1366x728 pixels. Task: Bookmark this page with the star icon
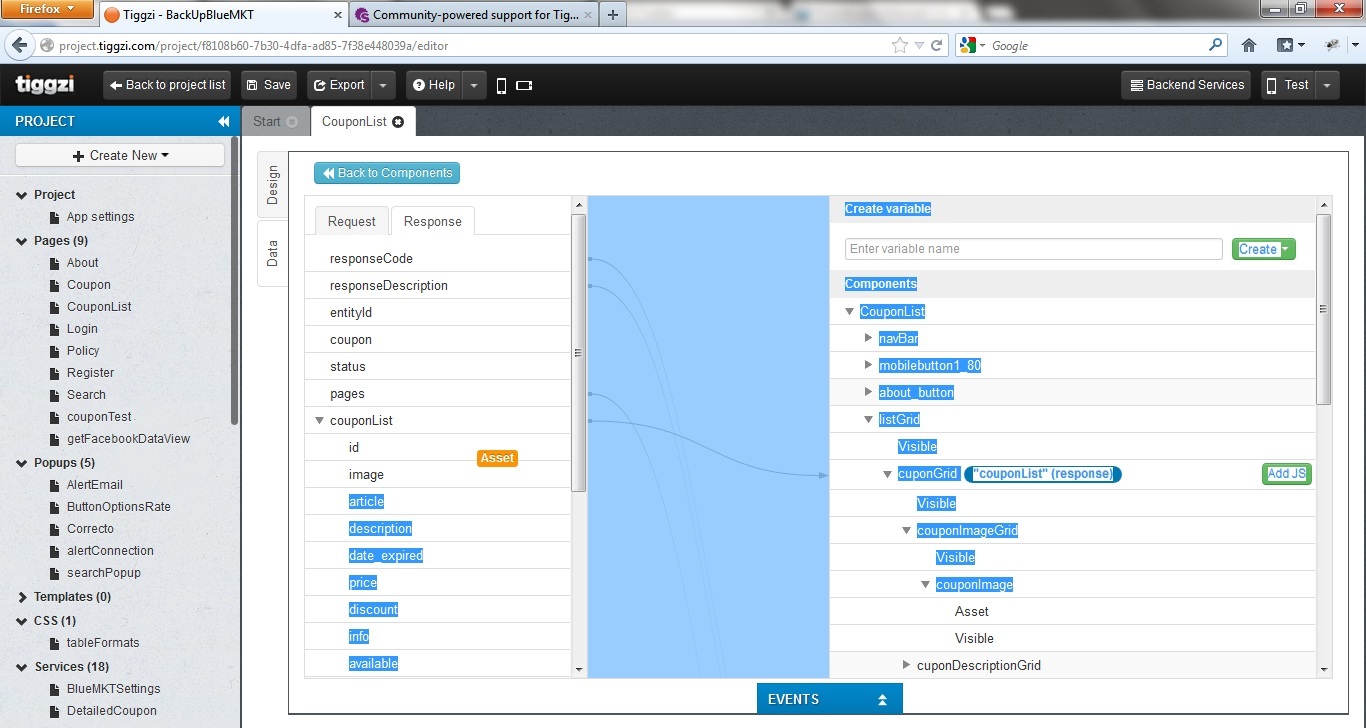coord(900,45)
